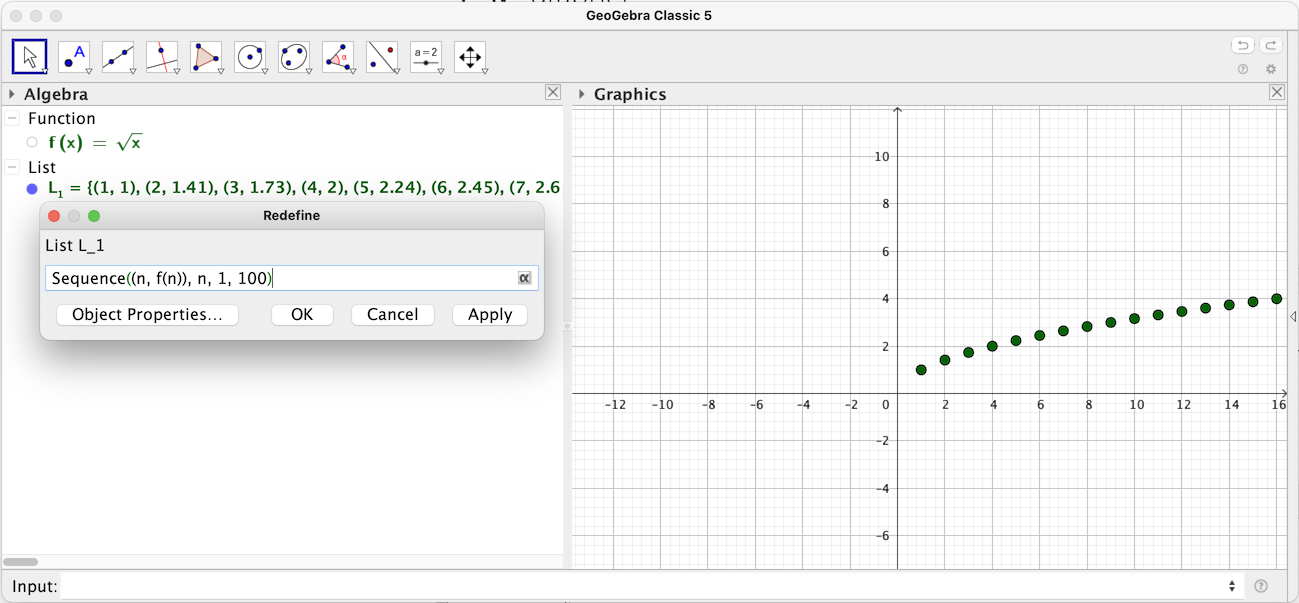The image size is (1299, 603).
Task: Select the Move Graphics View tool
Action: tap(470, 57)
